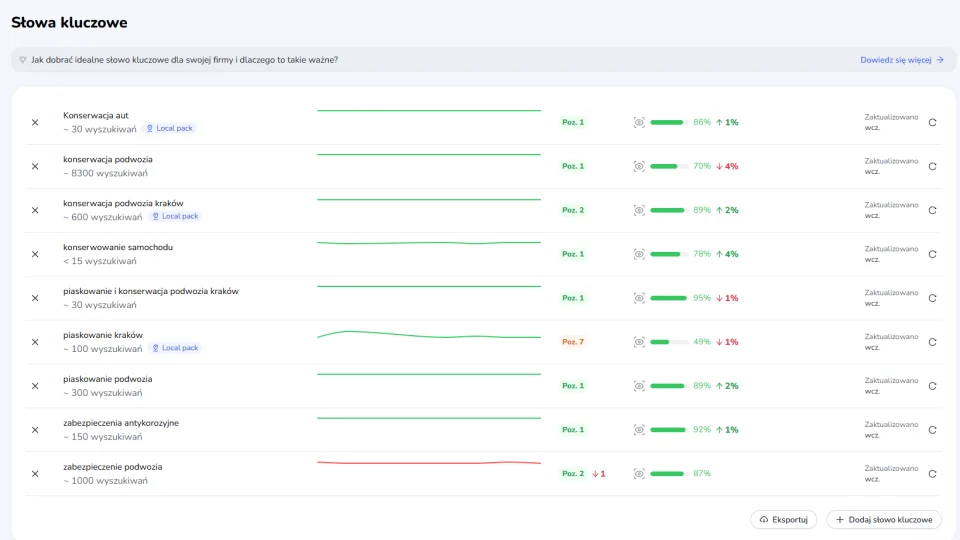Click visibility eye icon beside 70%
This screenshot has width=960, height=540.
639,167
